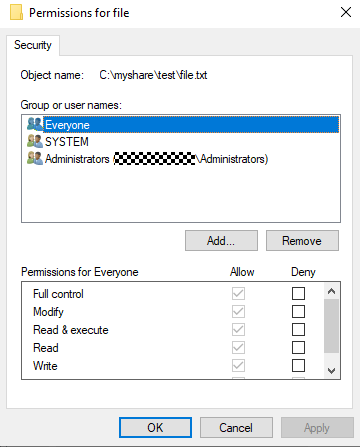Select the Everyone entry
The height and width of the screenshot is (447, 360).
point(181,125)
